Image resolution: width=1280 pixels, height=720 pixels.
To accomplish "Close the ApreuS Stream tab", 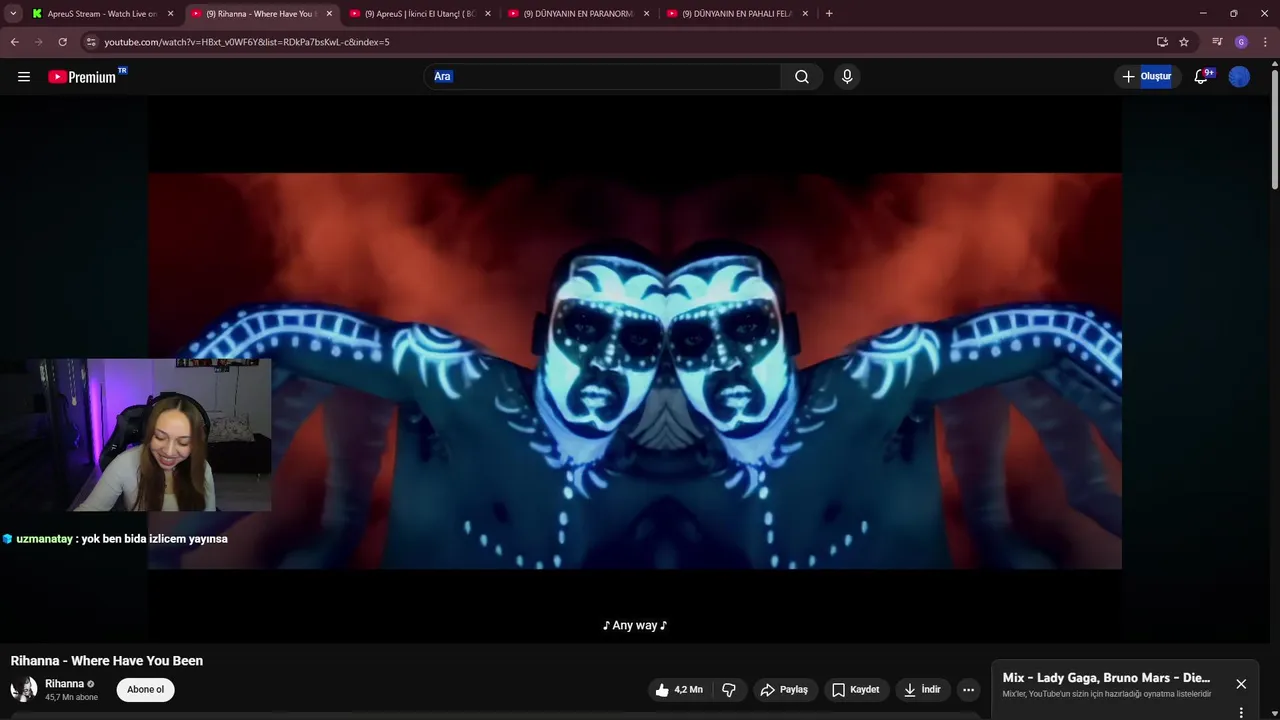I will [x=170, y=14].
